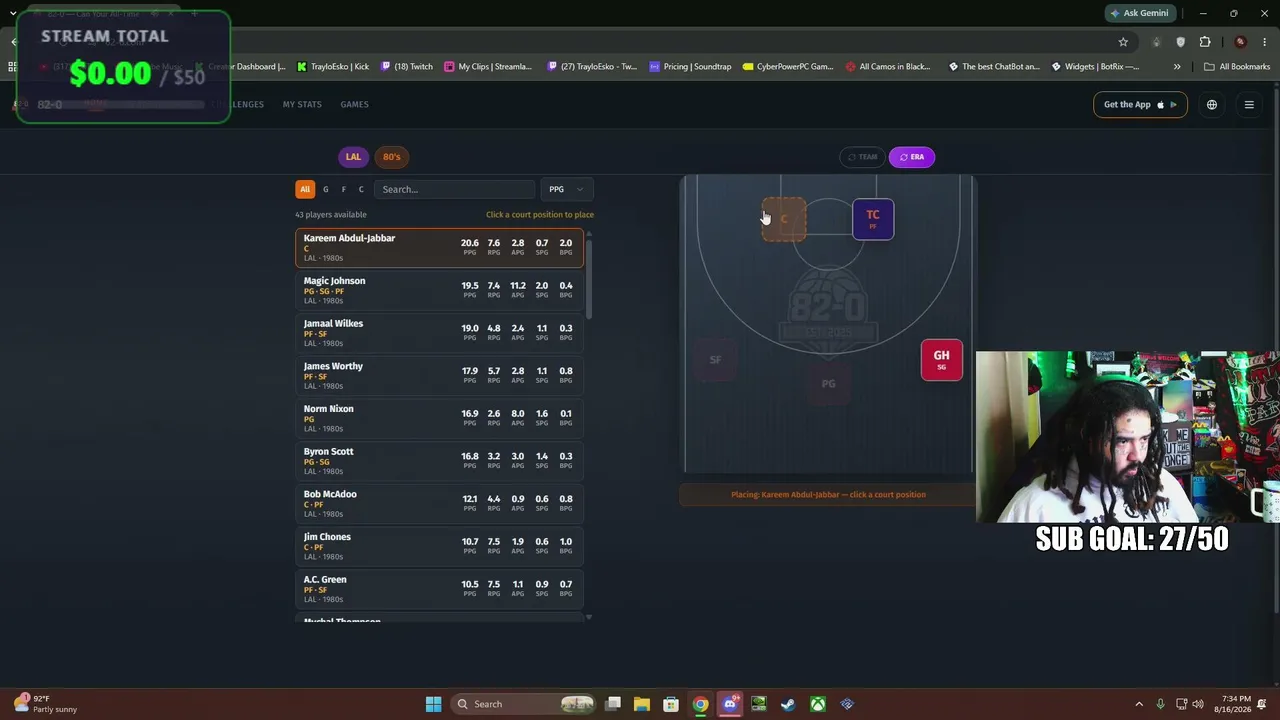Viewport: 1280px width, 720px height.
Task: Select Jamaal Wilkes in the player list
Action: point(439,333)
